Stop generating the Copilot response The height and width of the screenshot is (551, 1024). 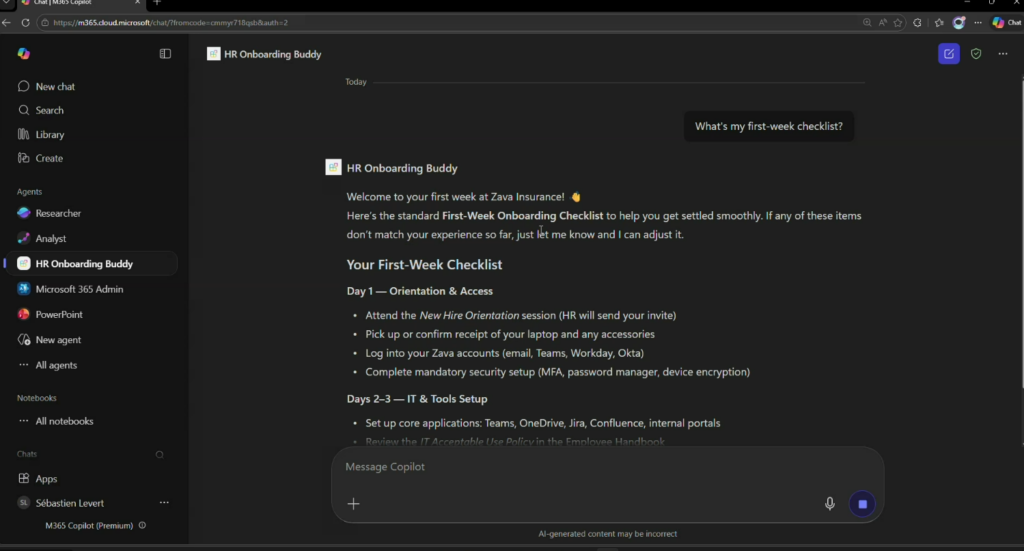pos(862,504)
